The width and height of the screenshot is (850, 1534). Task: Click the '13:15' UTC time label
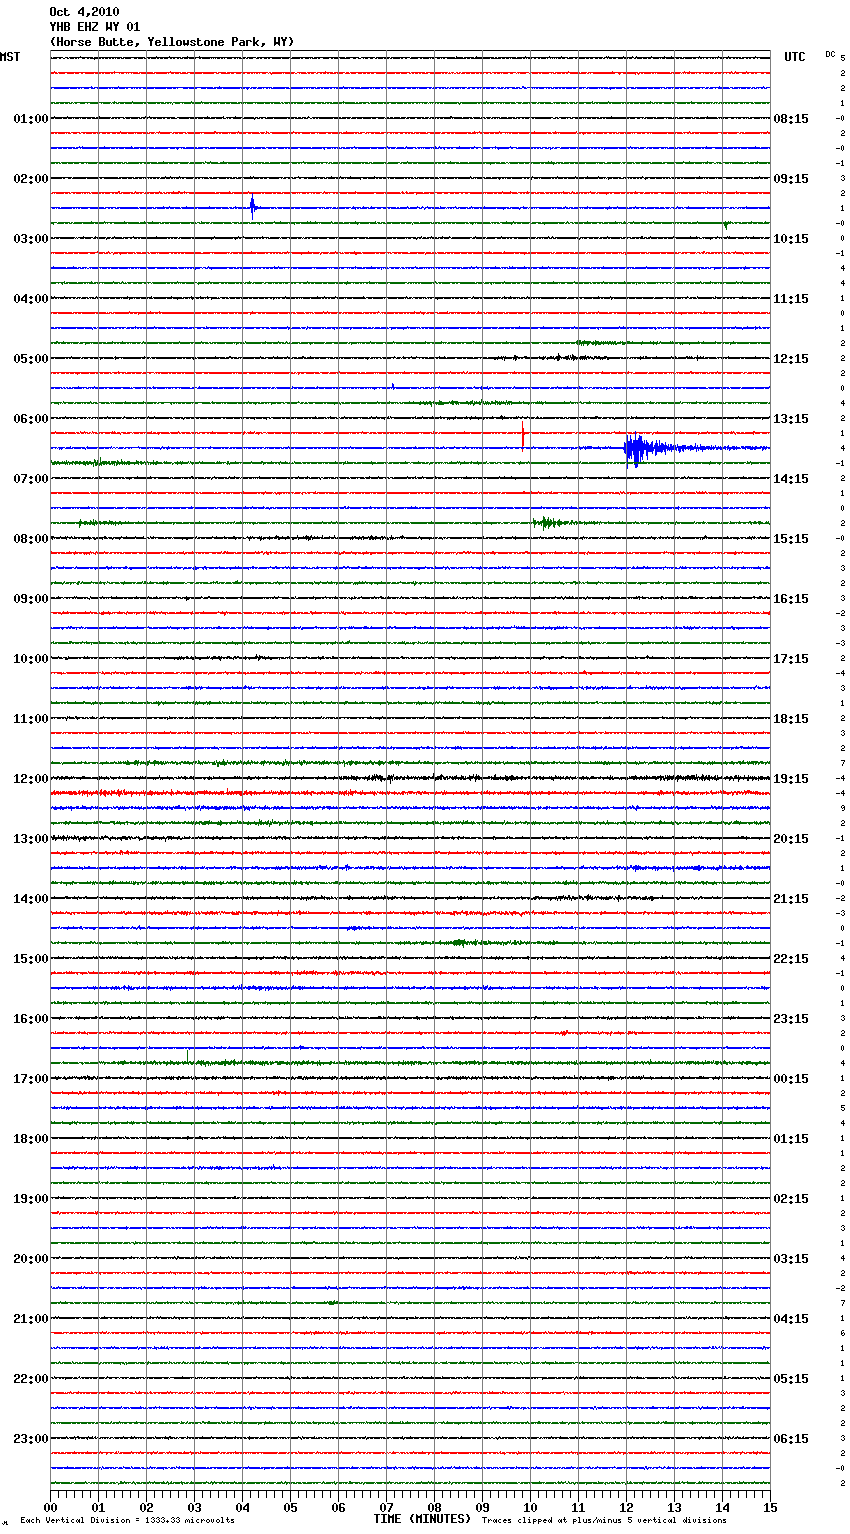click(791, 419)
